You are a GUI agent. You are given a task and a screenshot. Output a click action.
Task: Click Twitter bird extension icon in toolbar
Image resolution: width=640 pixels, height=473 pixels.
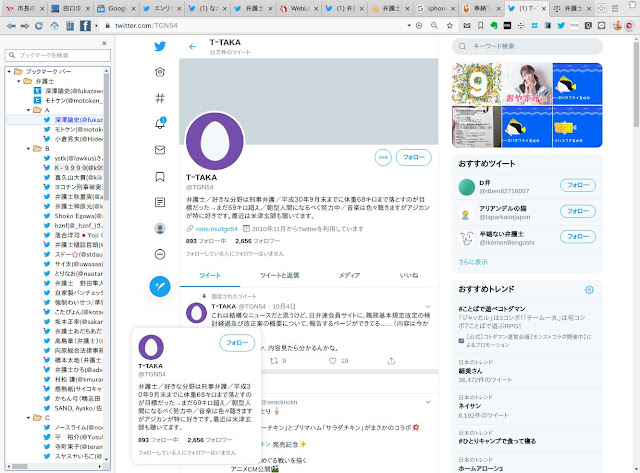[x=561, y=26]
